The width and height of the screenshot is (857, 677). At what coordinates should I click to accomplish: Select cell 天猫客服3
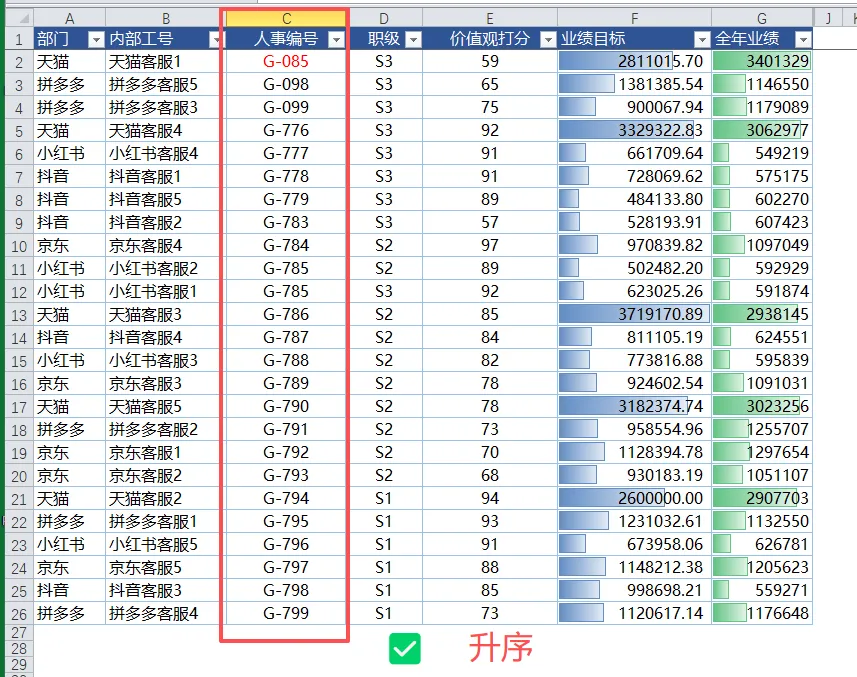pos(165,314)
